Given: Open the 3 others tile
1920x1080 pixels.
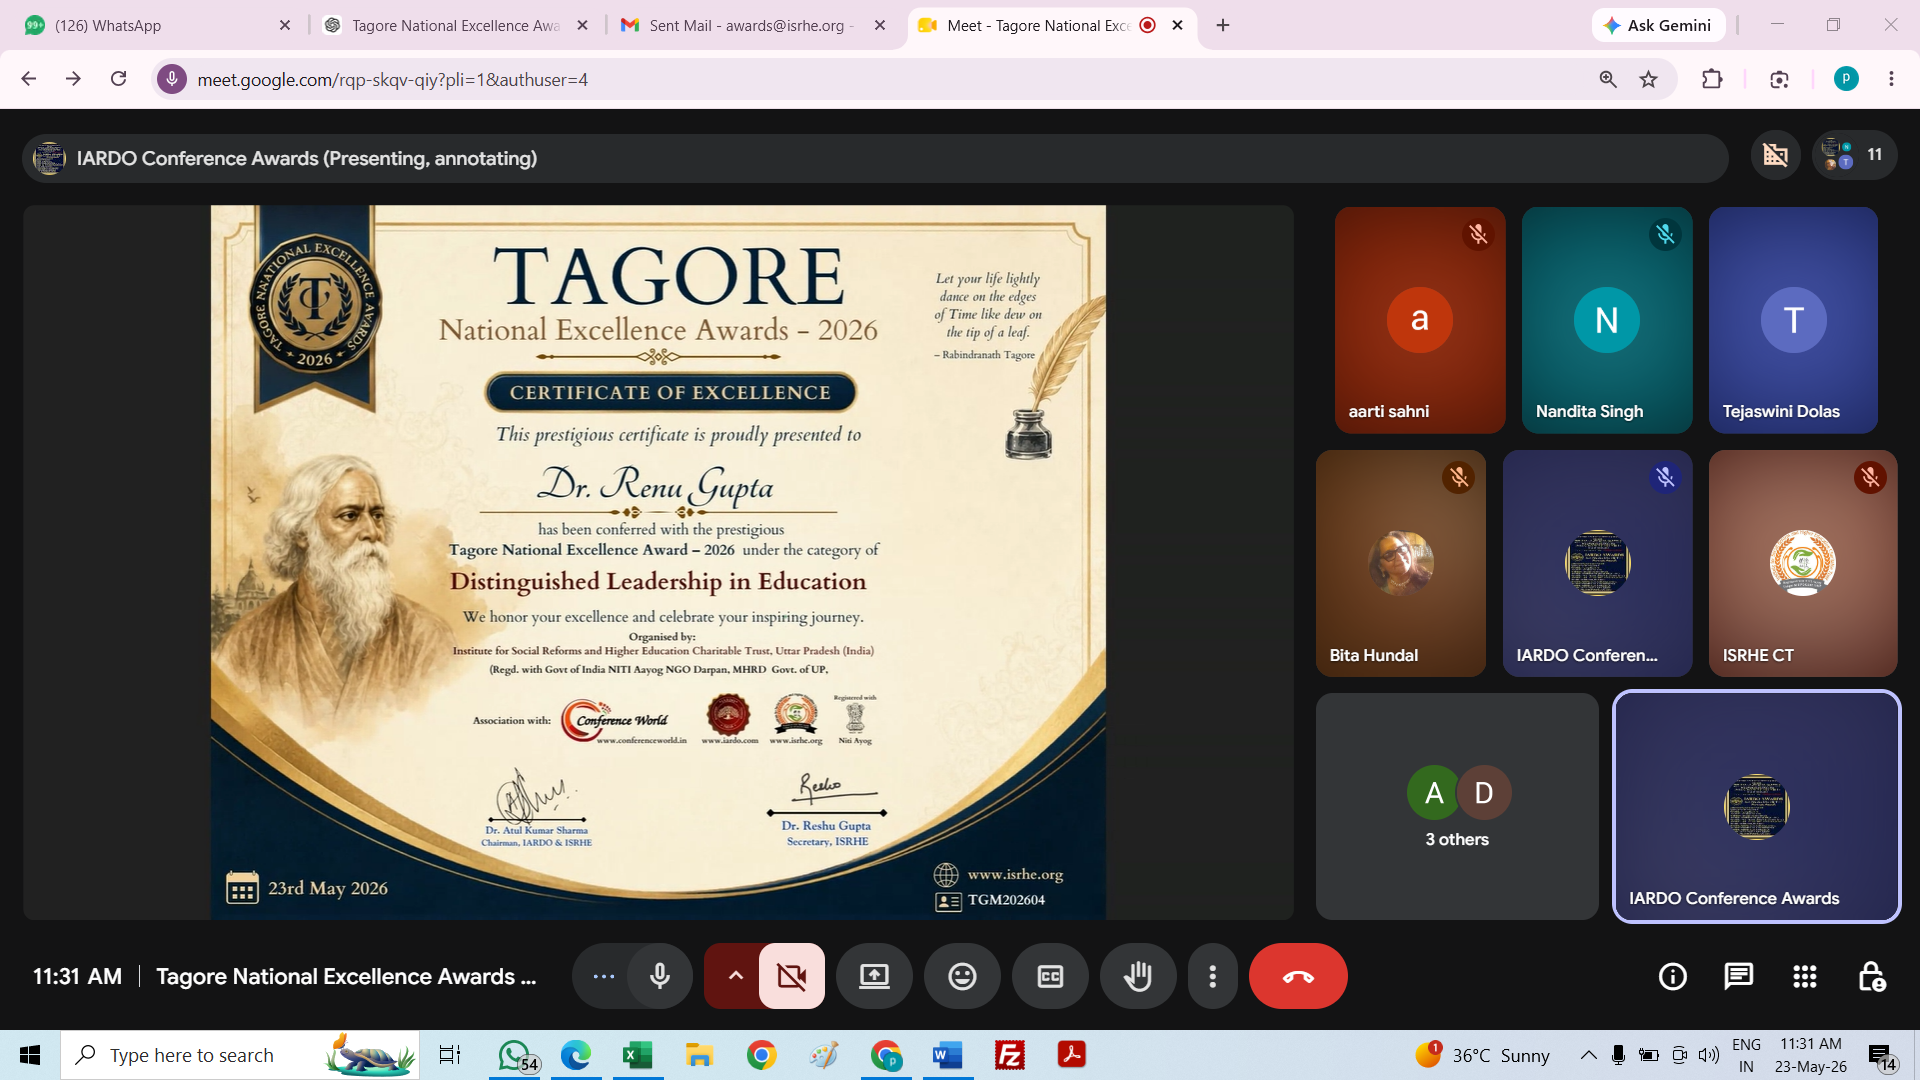Looking at the screenshot, I should pos(1457,806).
